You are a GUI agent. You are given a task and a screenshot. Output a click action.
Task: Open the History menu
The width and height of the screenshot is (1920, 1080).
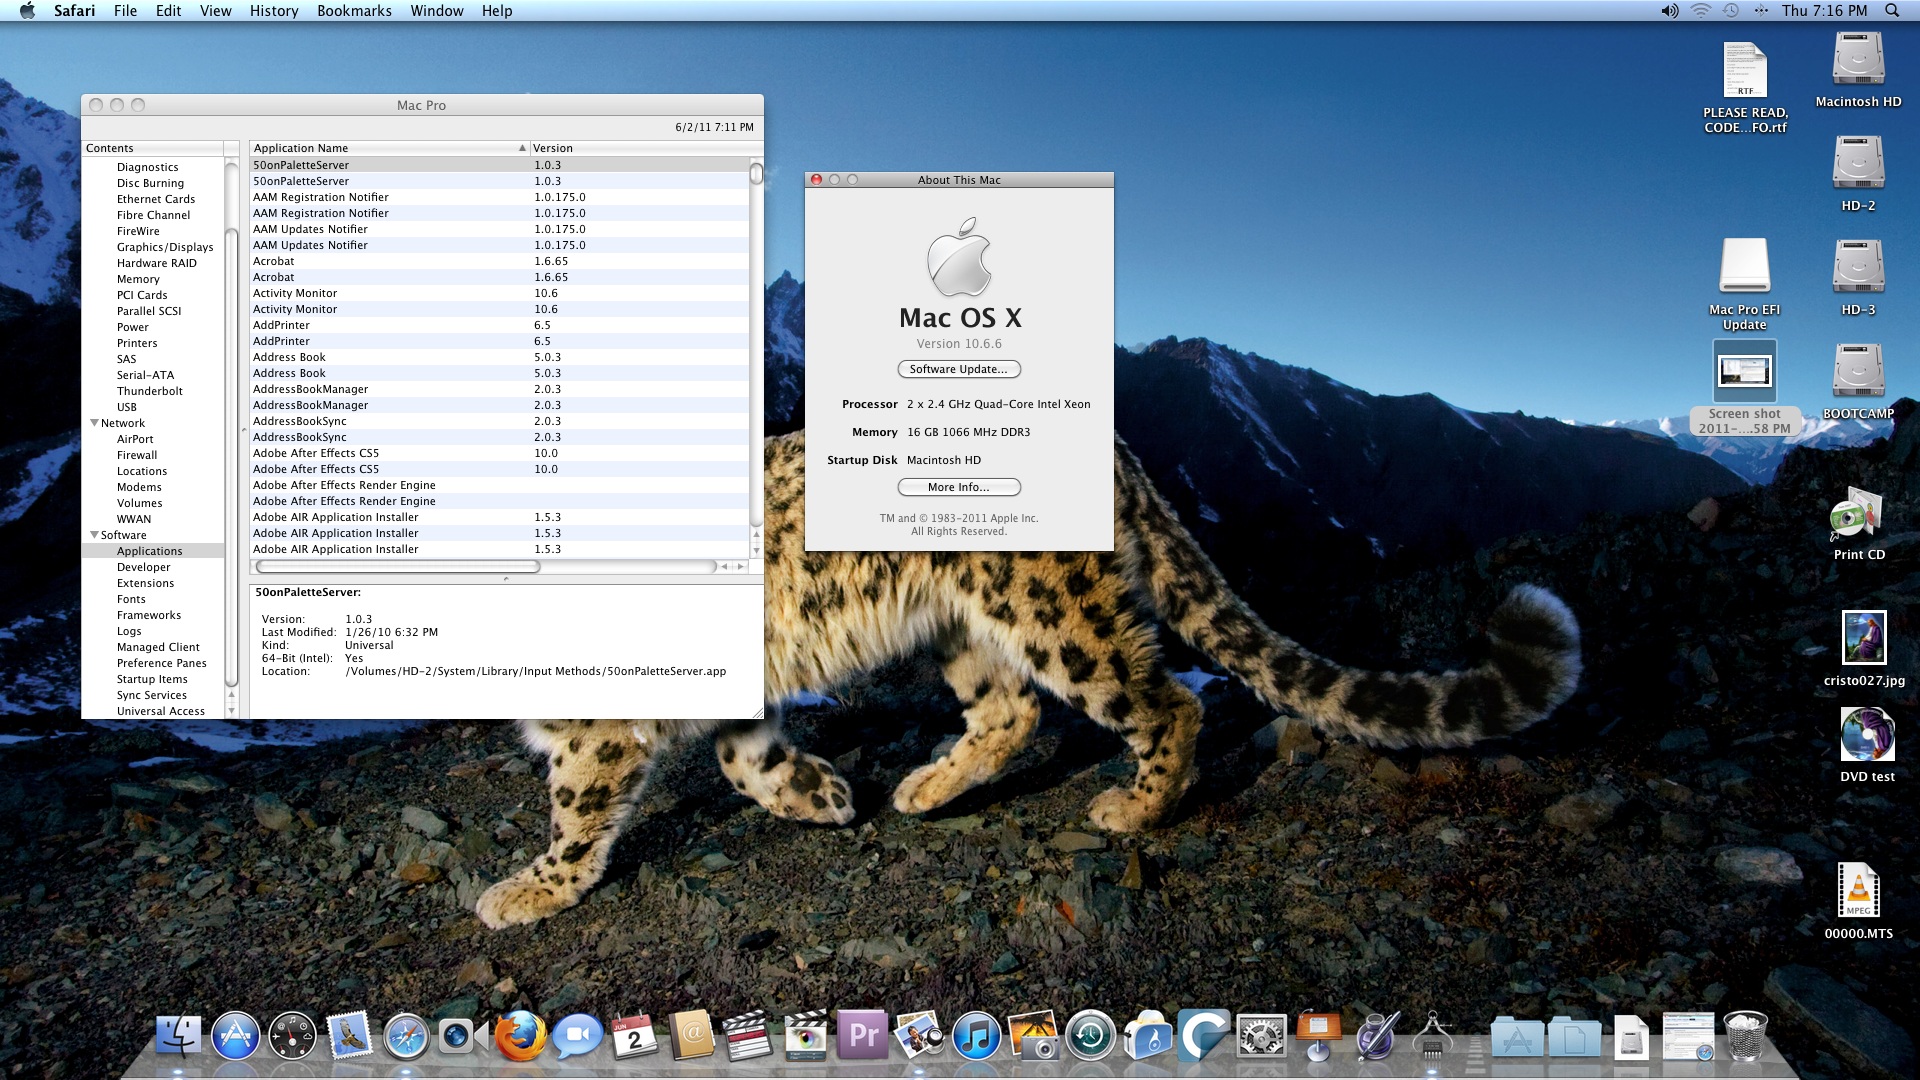(274, 11)
